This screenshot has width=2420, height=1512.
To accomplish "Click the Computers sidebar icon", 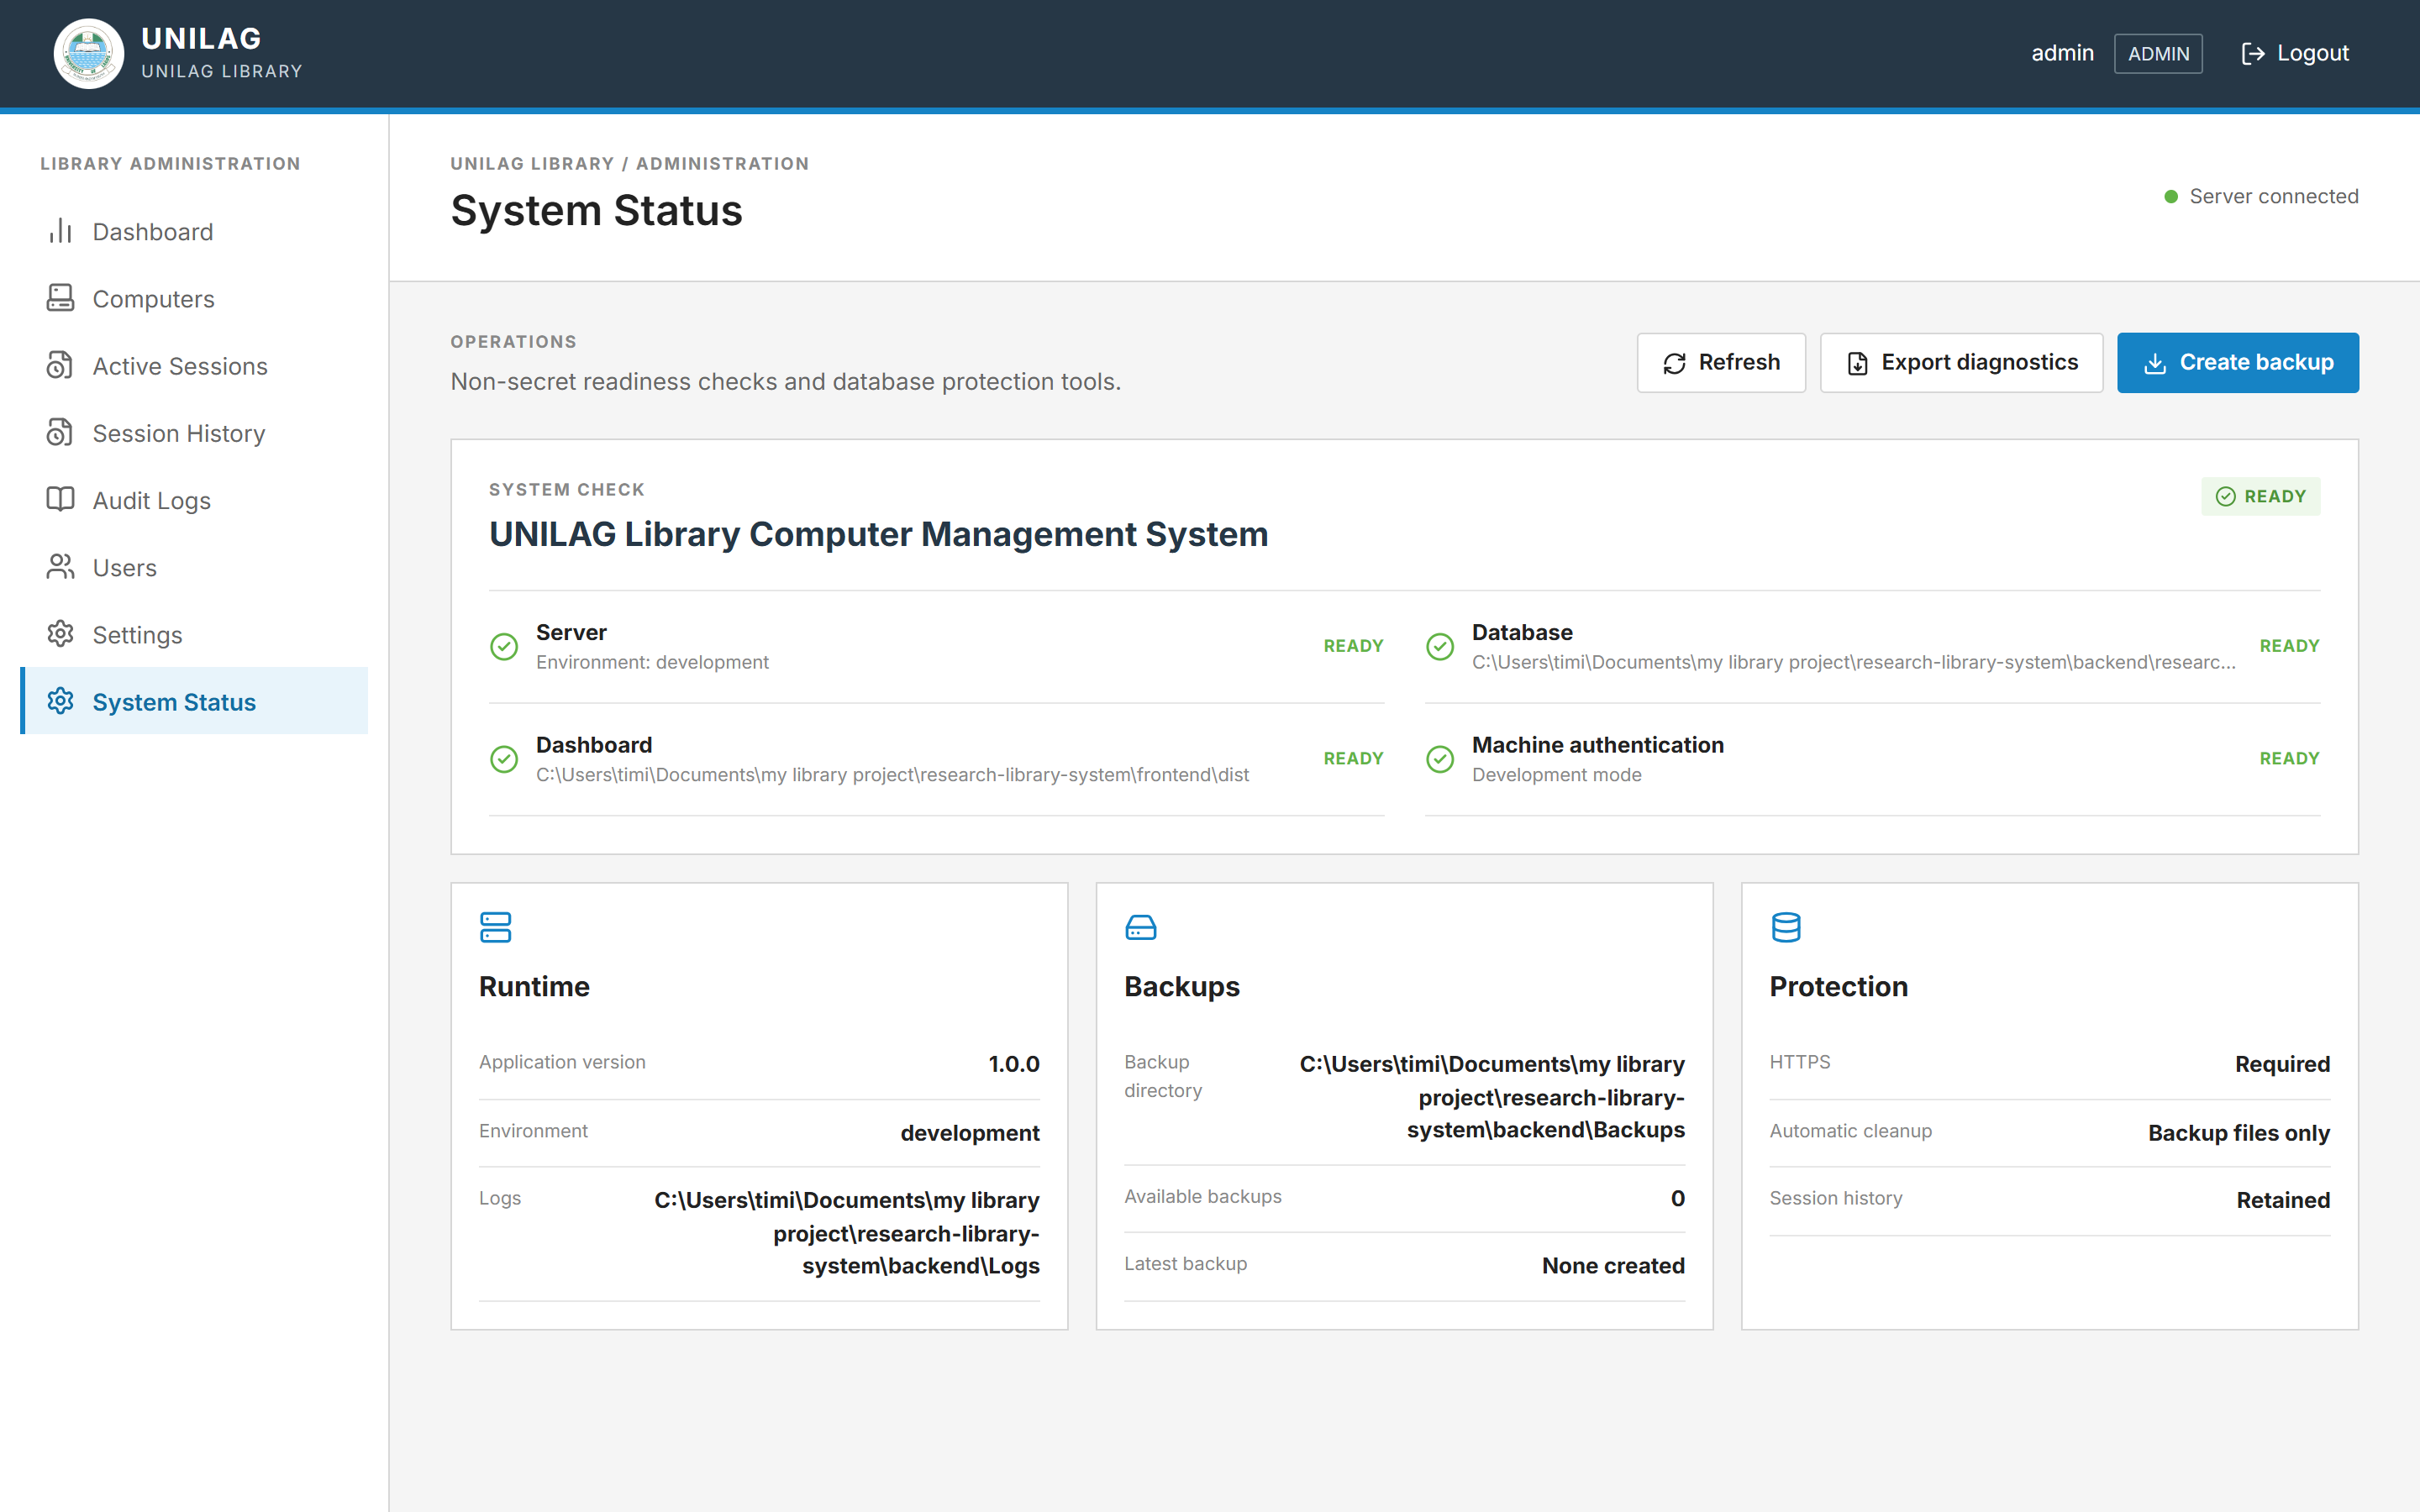I will [60, 298].
